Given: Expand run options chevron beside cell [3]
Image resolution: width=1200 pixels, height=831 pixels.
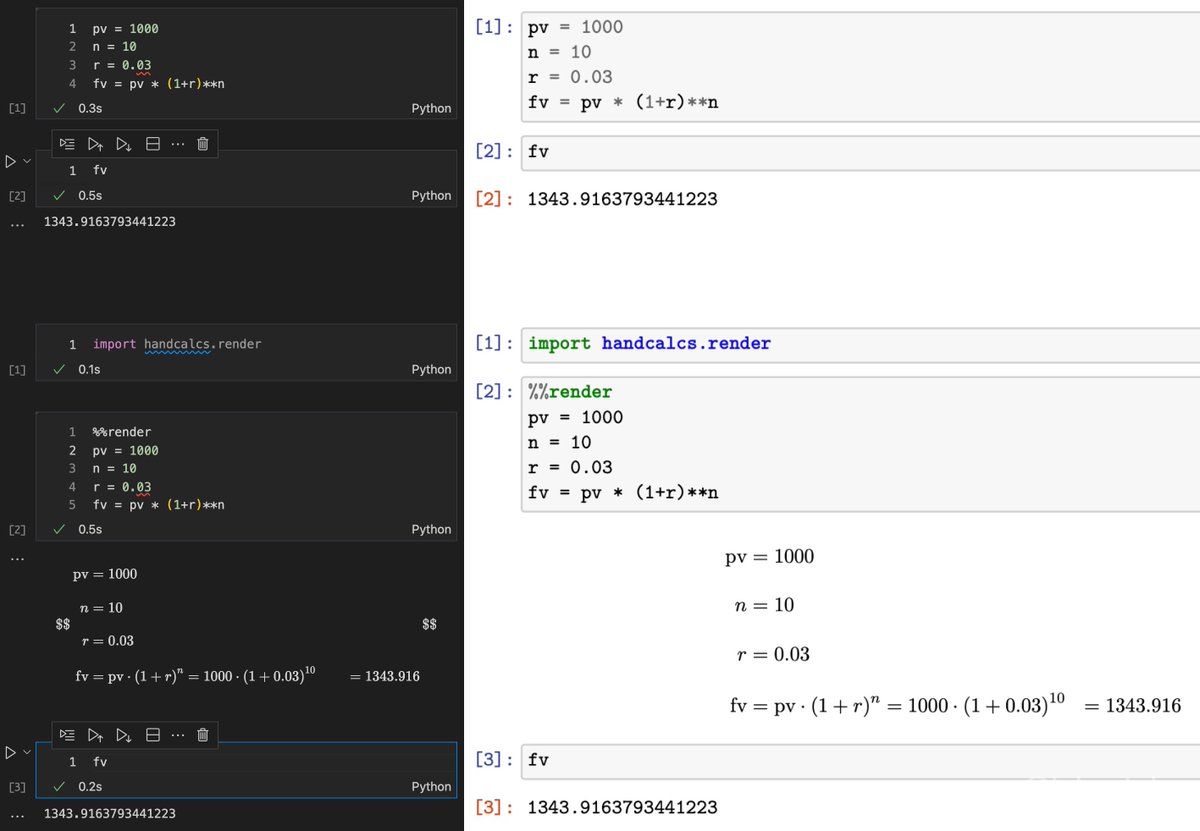Looking at the screenshot, I should tap(27, 752).
